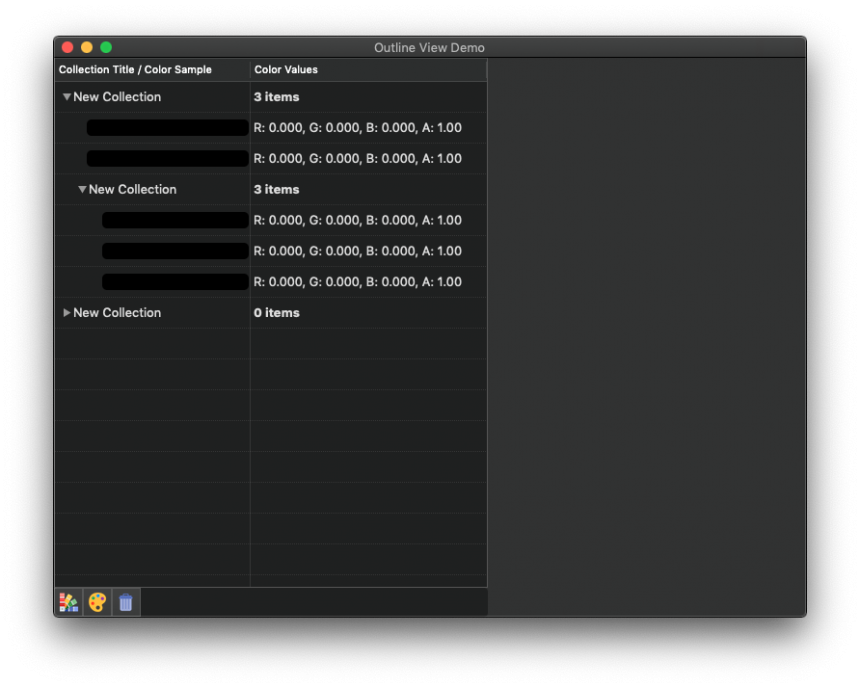Select the empty New Collection row
This screenshot has height=688, width=860.
[117, 312]
